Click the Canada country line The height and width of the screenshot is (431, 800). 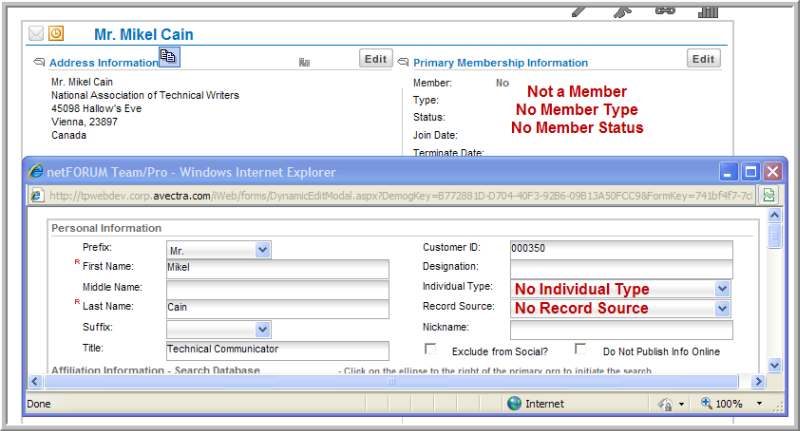(x=69, y=135)
